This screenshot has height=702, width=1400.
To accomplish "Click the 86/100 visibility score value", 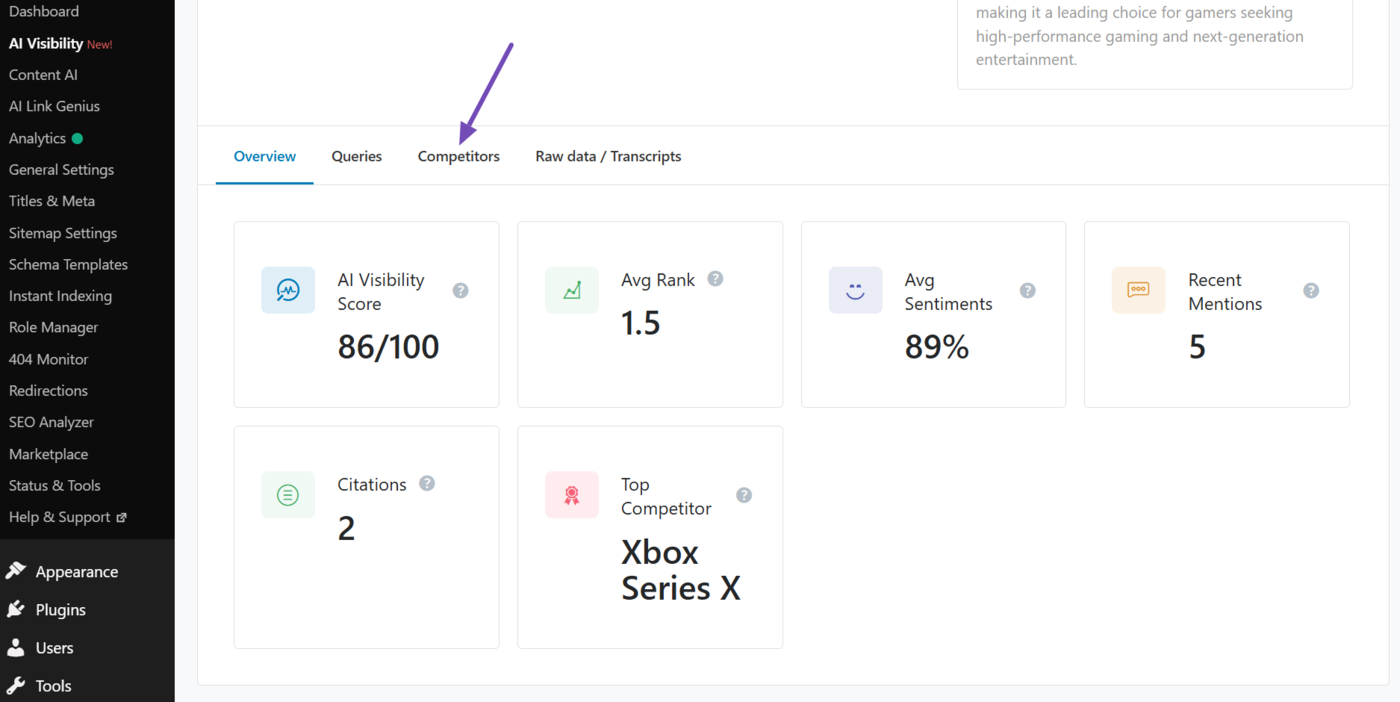I will tap(388, 347).
